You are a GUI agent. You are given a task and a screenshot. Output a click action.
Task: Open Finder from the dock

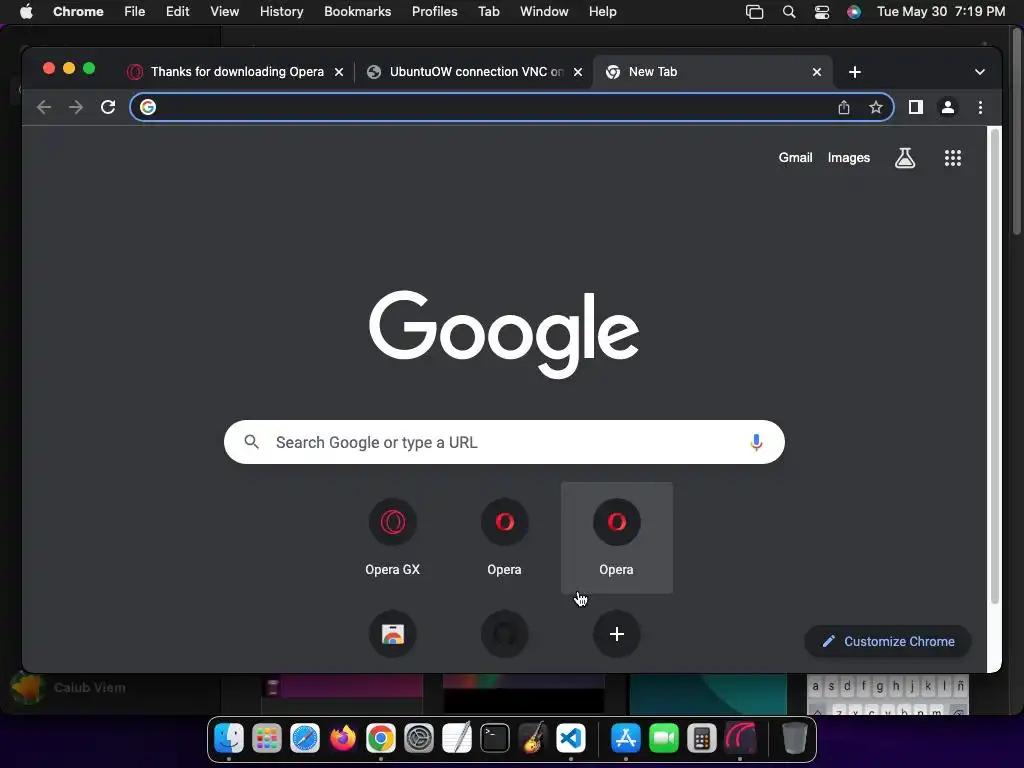(x=229, y=739)
